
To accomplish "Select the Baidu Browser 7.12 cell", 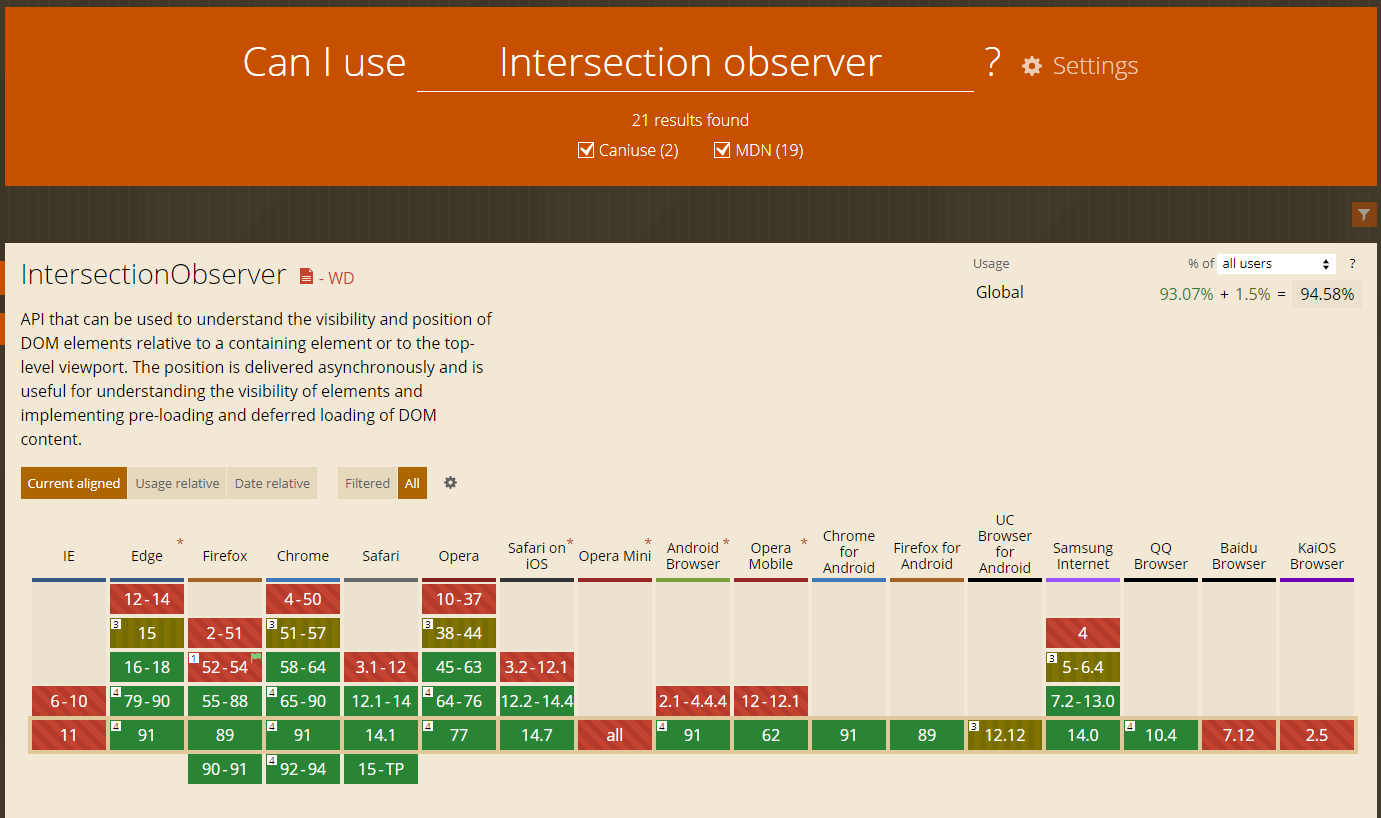I will (1239, 735).
